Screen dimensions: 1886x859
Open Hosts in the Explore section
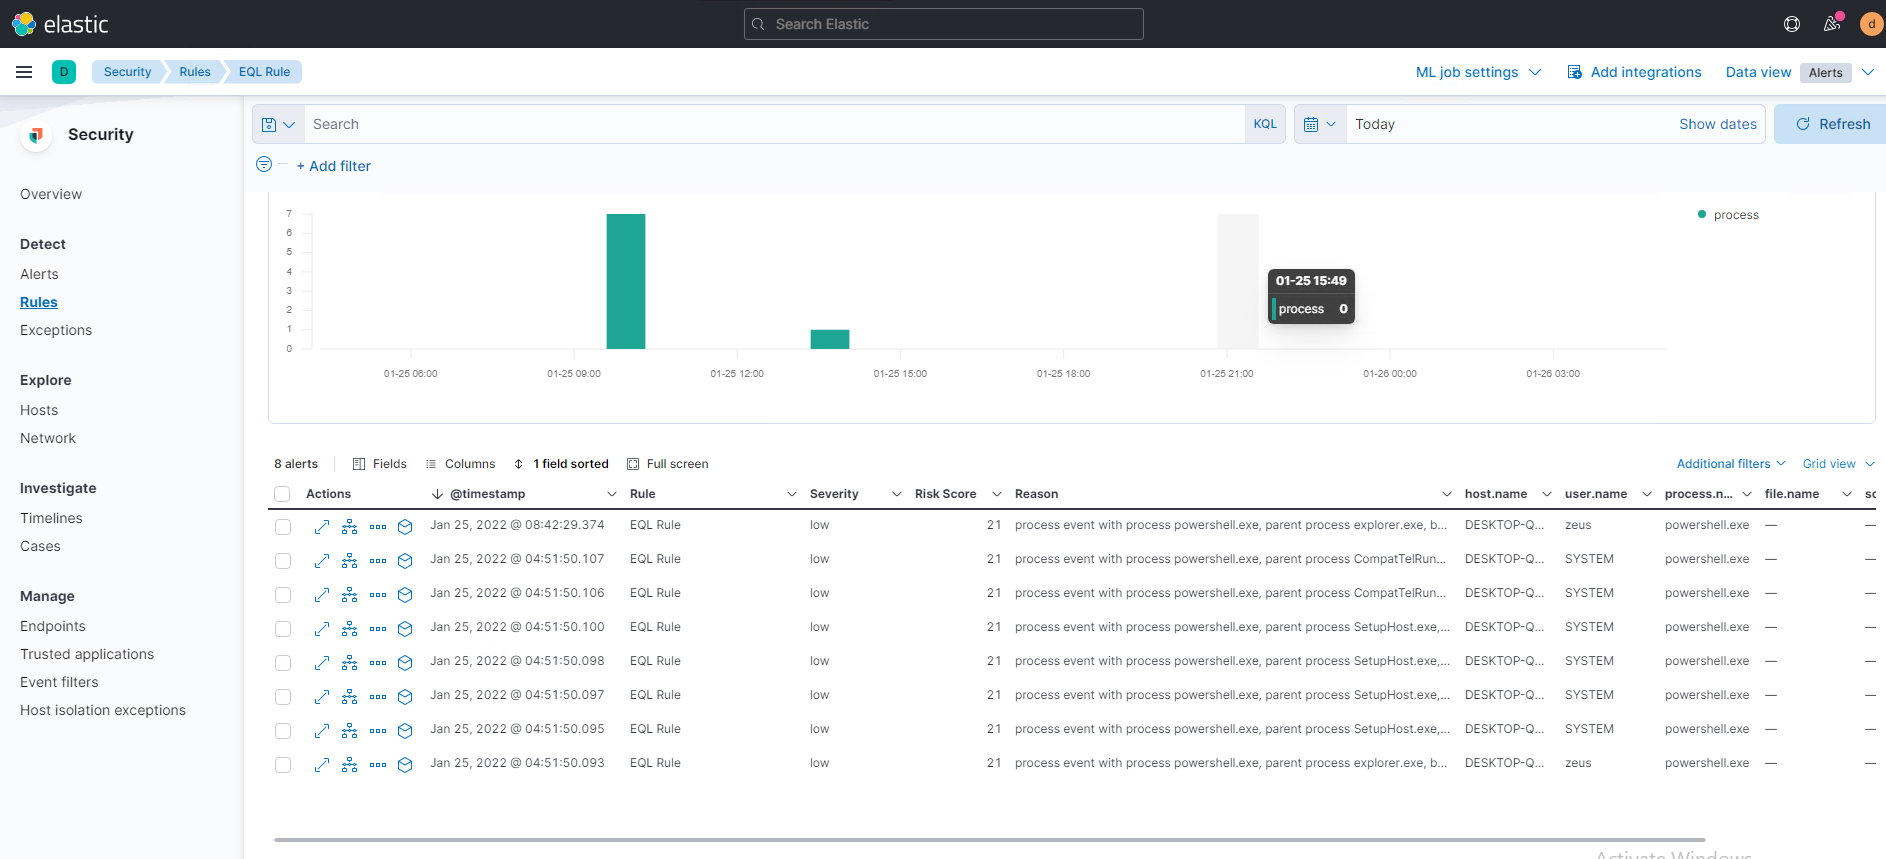click(x=39, y=410)
